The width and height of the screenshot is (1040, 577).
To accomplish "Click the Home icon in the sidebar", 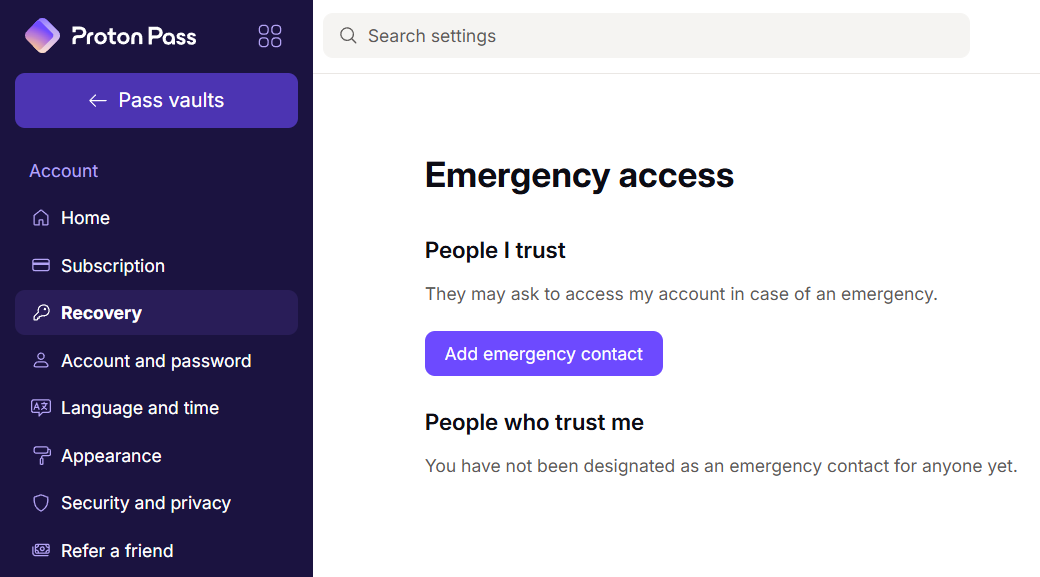I will tap(40, 217).
